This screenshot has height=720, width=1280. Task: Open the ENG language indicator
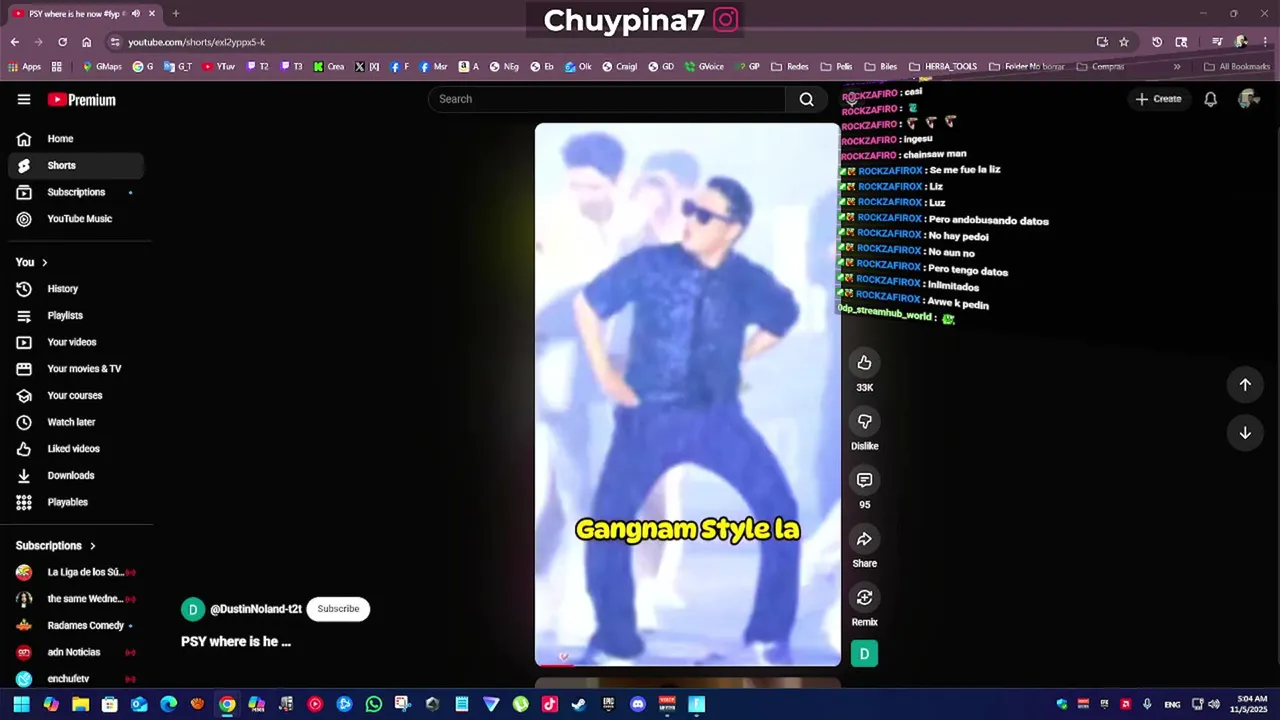click(x=1170, y=704)
